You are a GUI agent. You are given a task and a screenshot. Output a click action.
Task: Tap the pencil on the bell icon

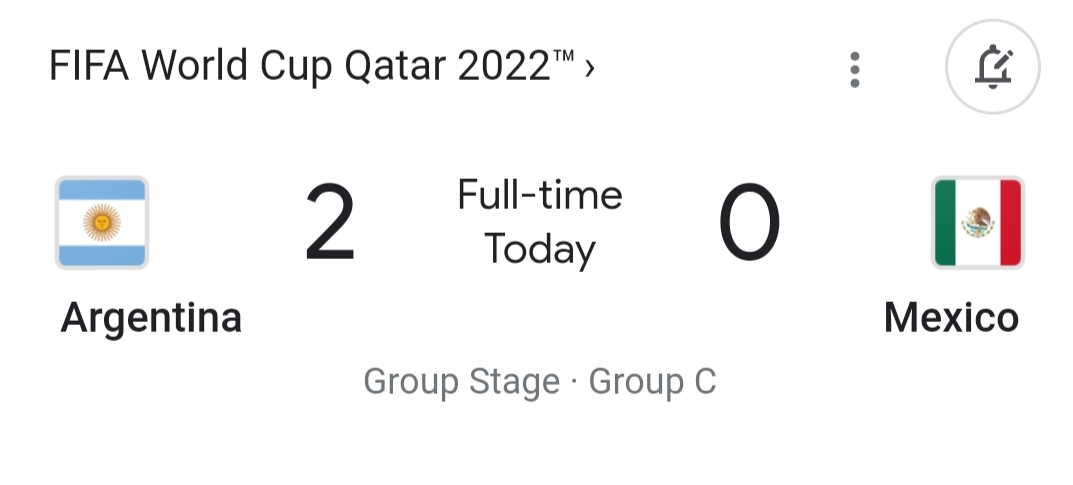pyautogui.click(x=1003, y=60)
